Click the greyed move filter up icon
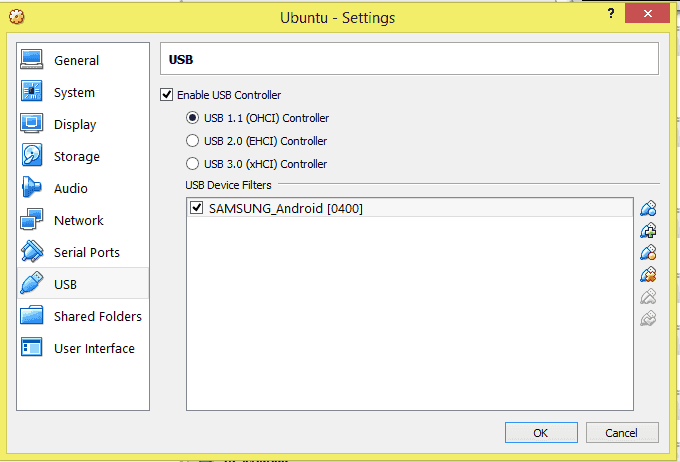 (x=648, y=297)
